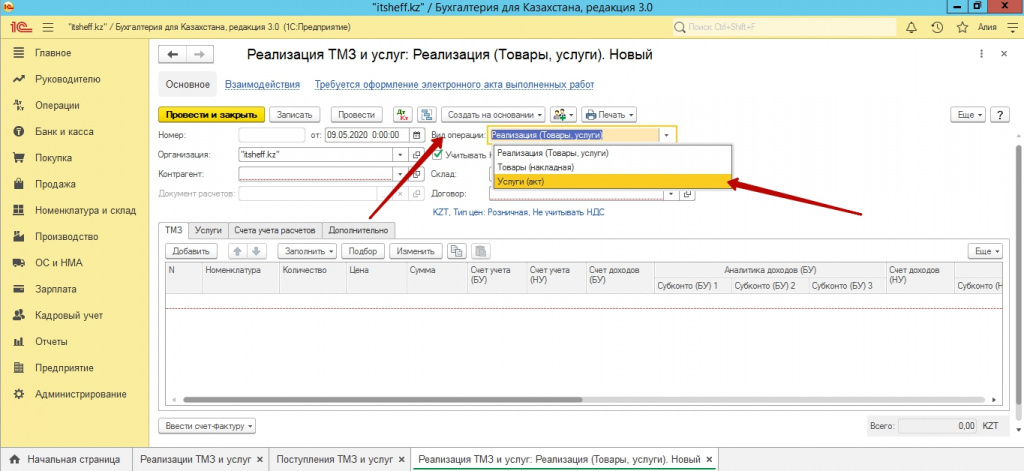Screen dimensions: 1024x471
Task: Click into the Контрагент field
Action: [x=316, y=174]
